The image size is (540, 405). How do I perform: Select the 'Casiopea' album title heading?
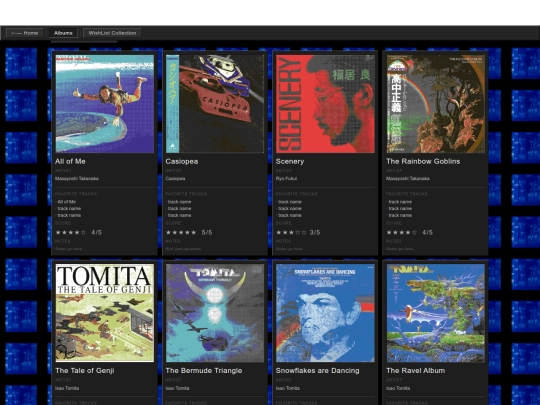(181, 161)
